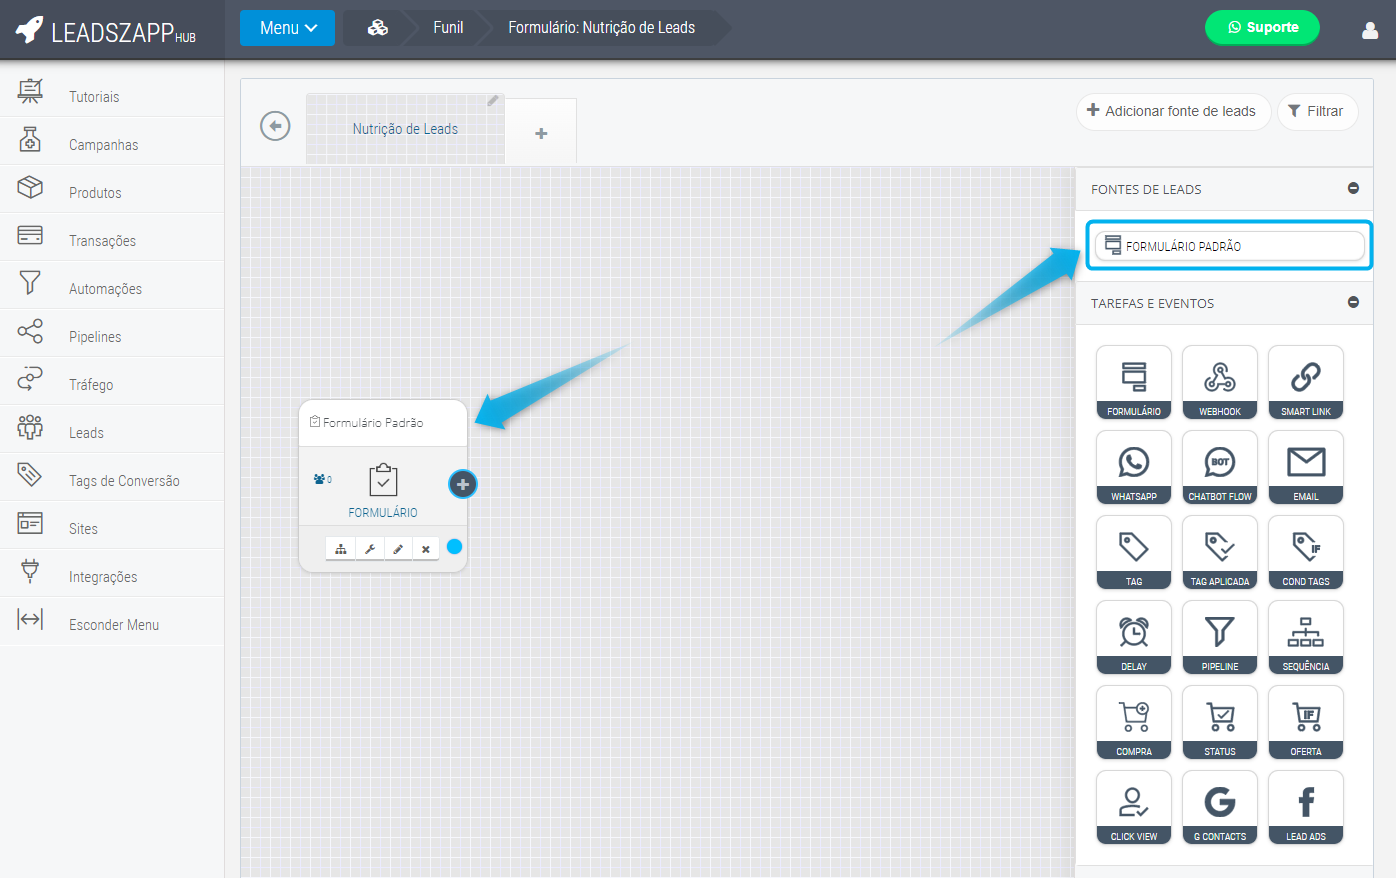Click the Lead Ads Facebook block
This screenshot has height=878, width=1396.
point(1305,807)
